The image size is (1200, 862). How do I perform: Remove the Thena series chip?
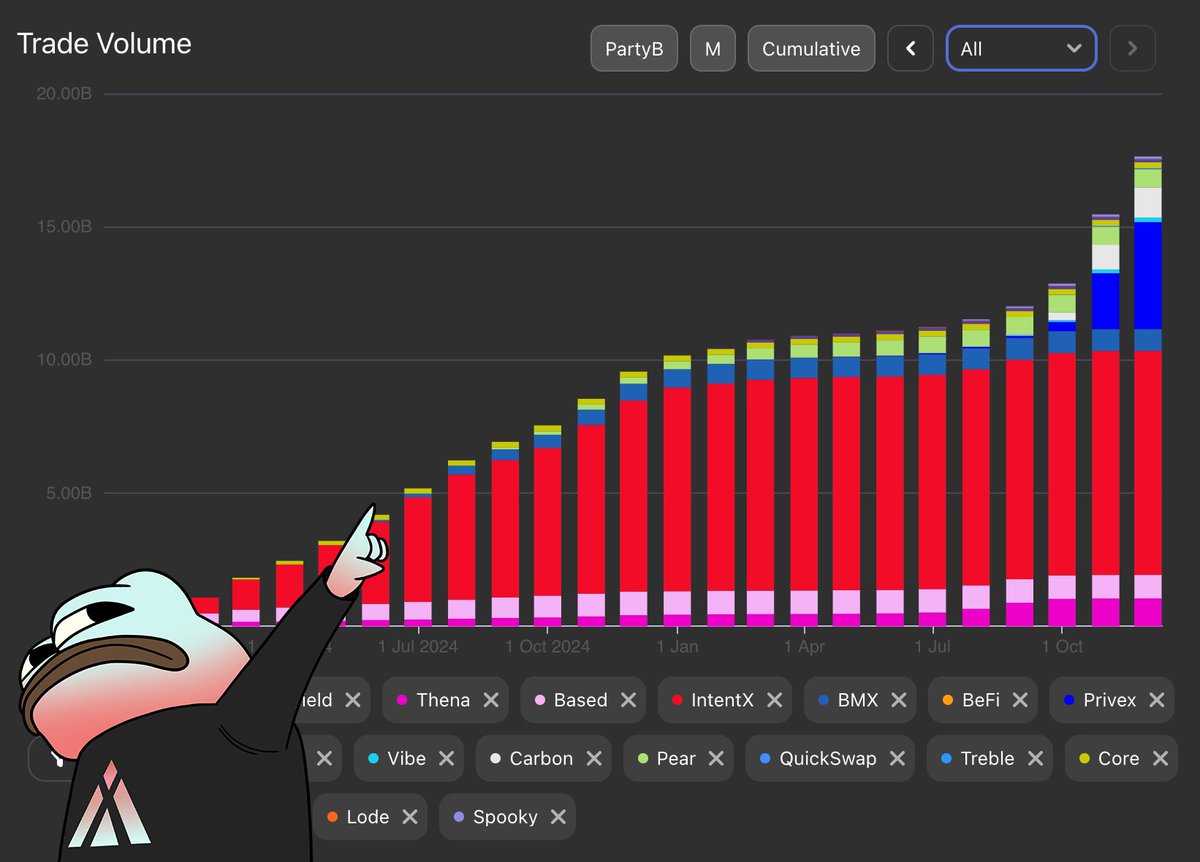tap(490, 700)
